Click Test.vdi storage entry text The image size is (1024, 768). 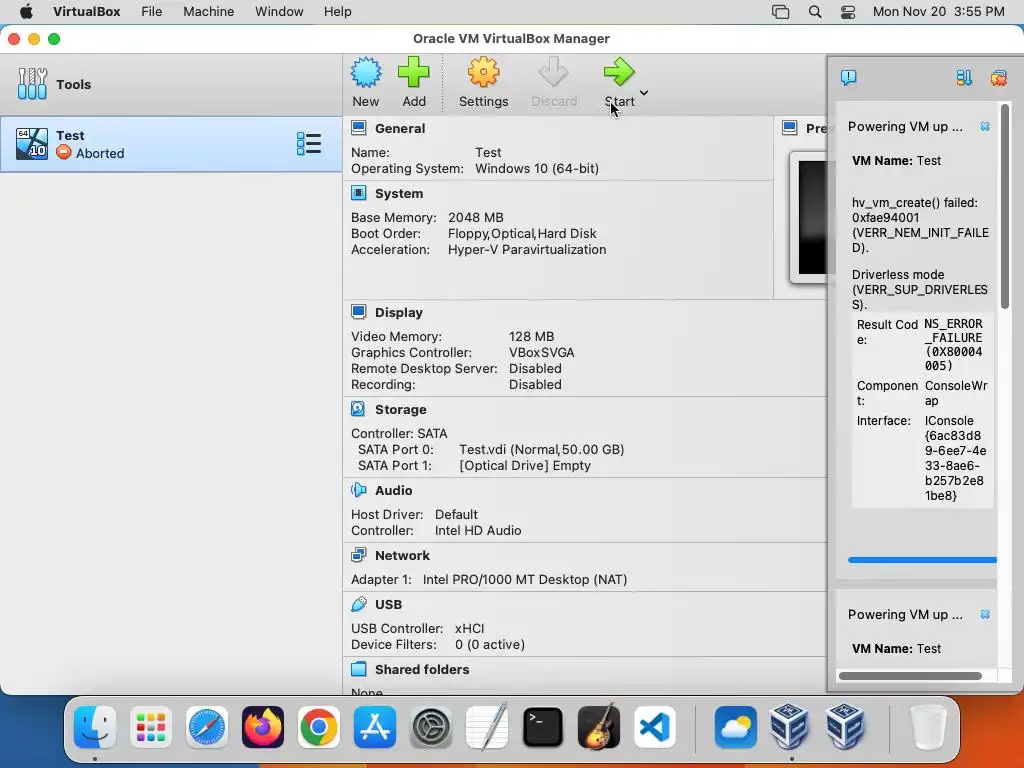click(541, 449)
